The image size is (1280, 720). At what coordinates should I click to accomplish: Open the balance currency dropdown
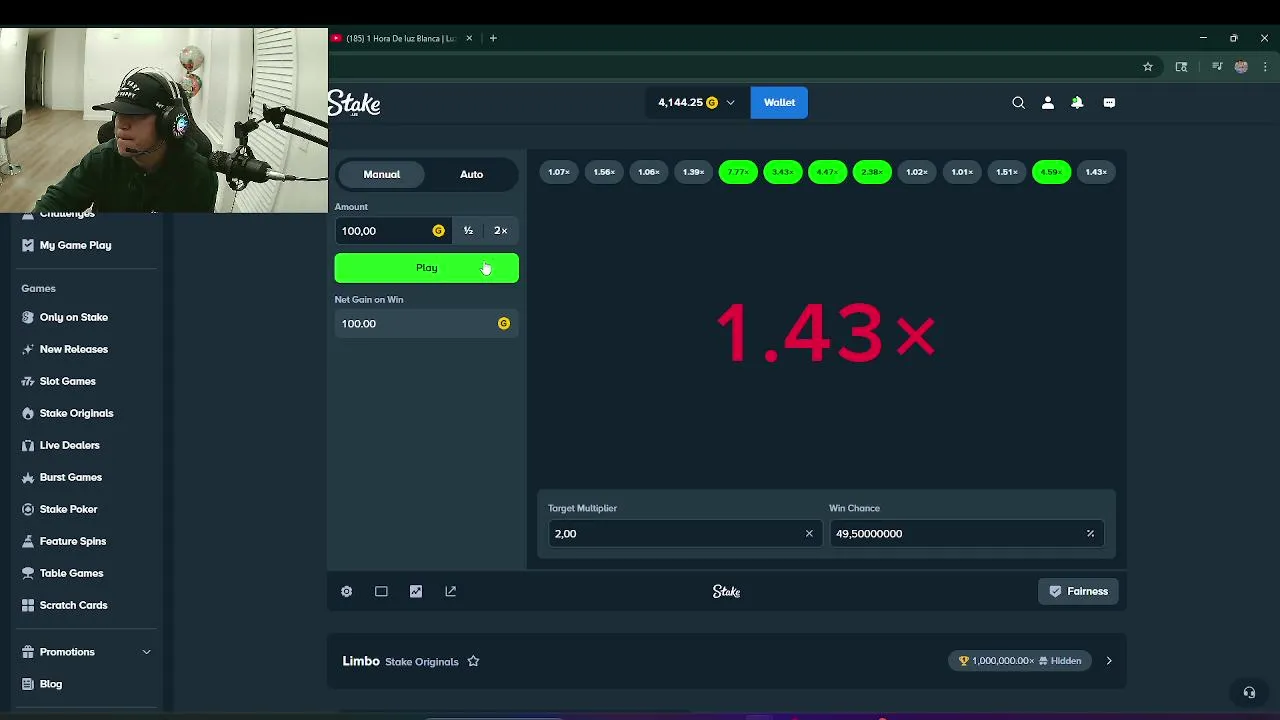click(x=696, y=102)
